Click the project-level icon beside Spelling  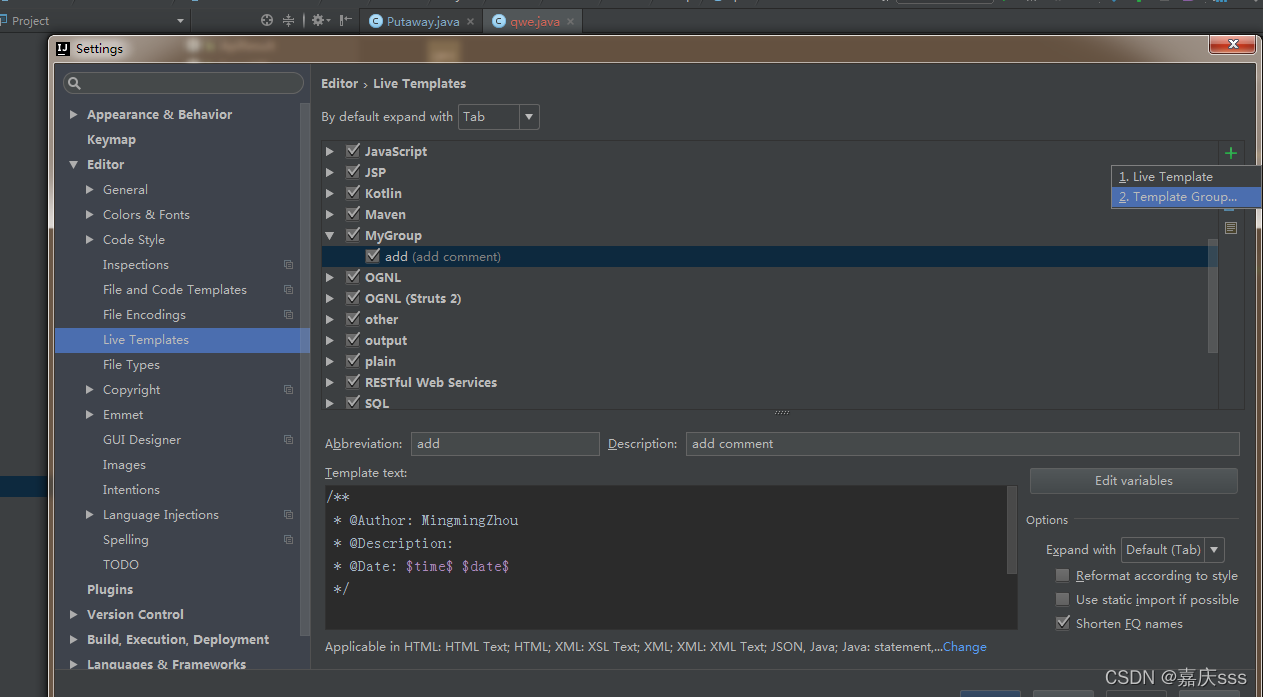click(288, 540)
